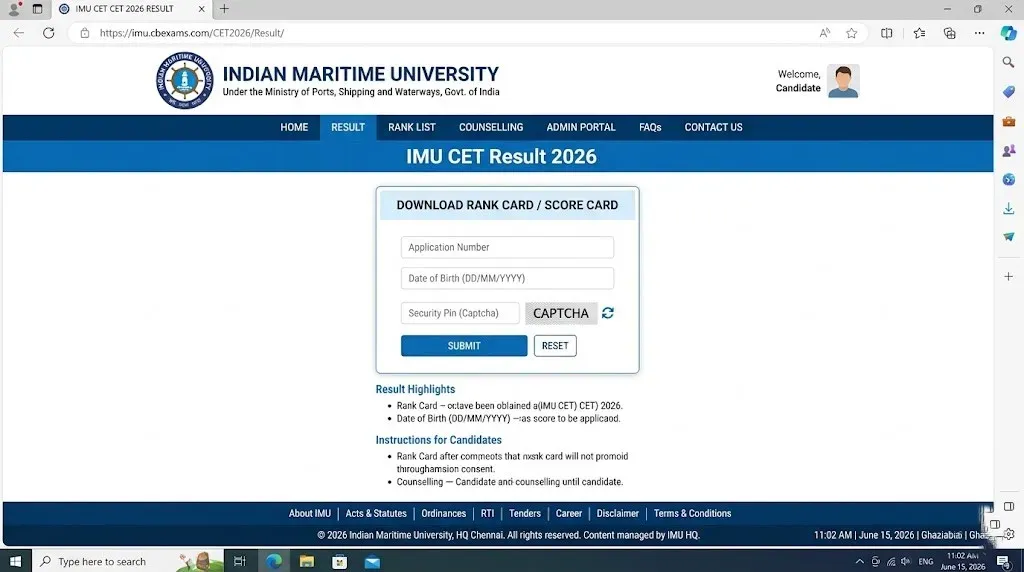Open a new browser tab
Screen dimensions: 1024x572
tap(224, 8)
